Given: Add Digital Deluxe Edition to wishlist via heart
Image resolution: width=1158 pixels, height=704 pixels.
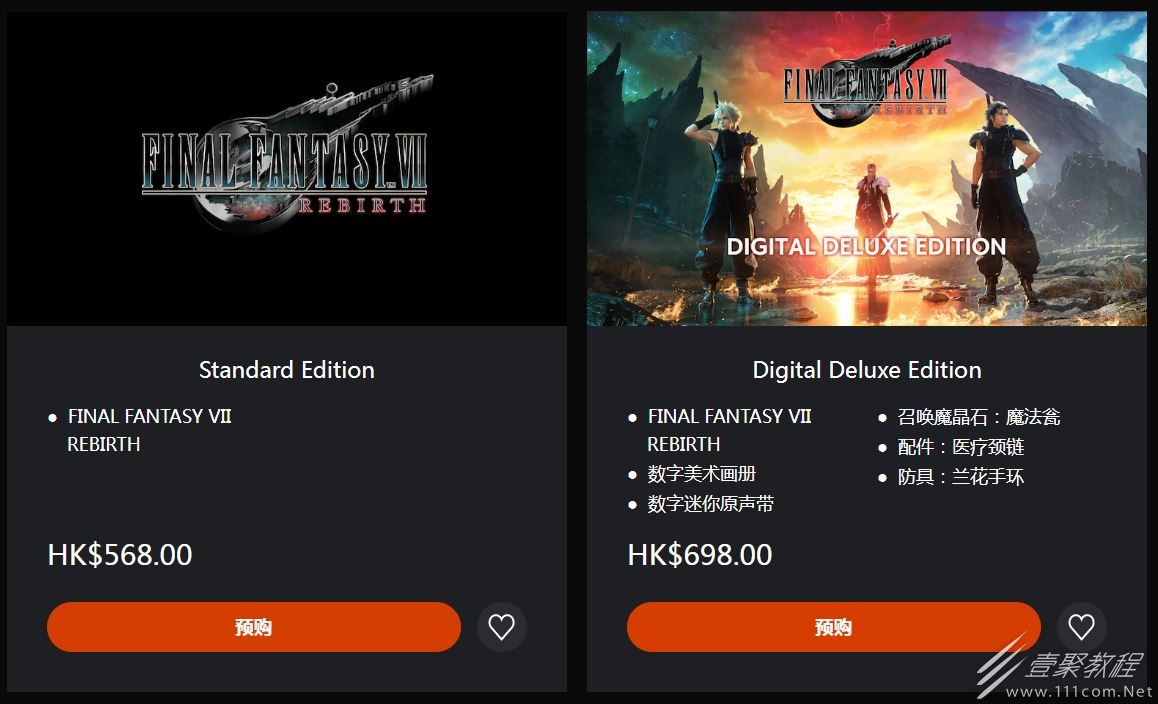Looking at the screenshot, I should pyautogui.click(x=1081, y=627).
